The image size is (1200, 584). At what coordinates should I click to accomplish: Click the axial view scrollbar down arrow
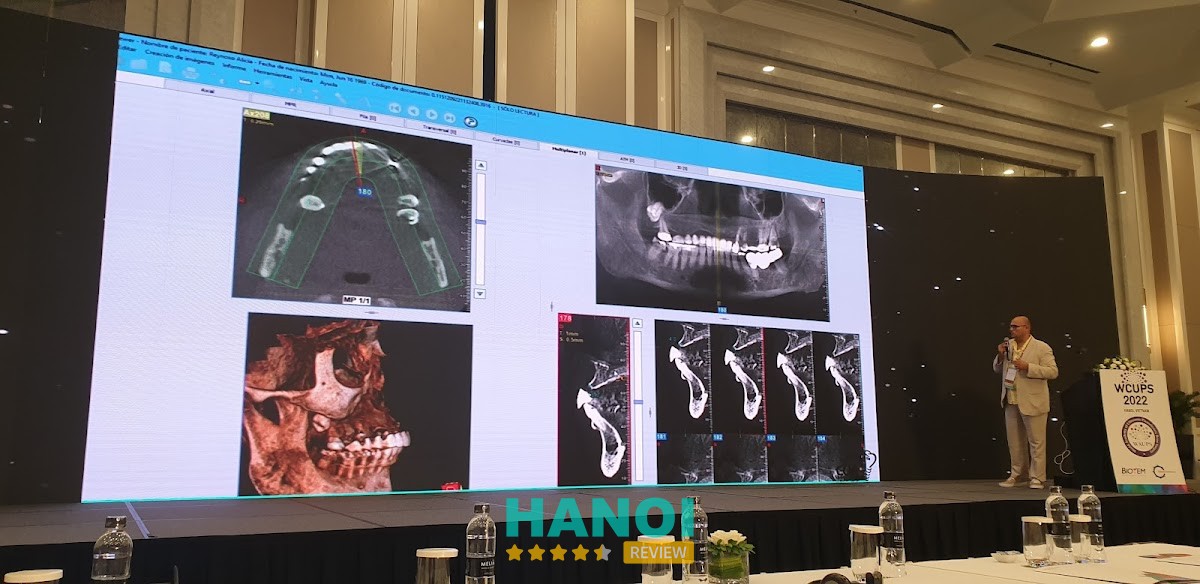[481, 293]
